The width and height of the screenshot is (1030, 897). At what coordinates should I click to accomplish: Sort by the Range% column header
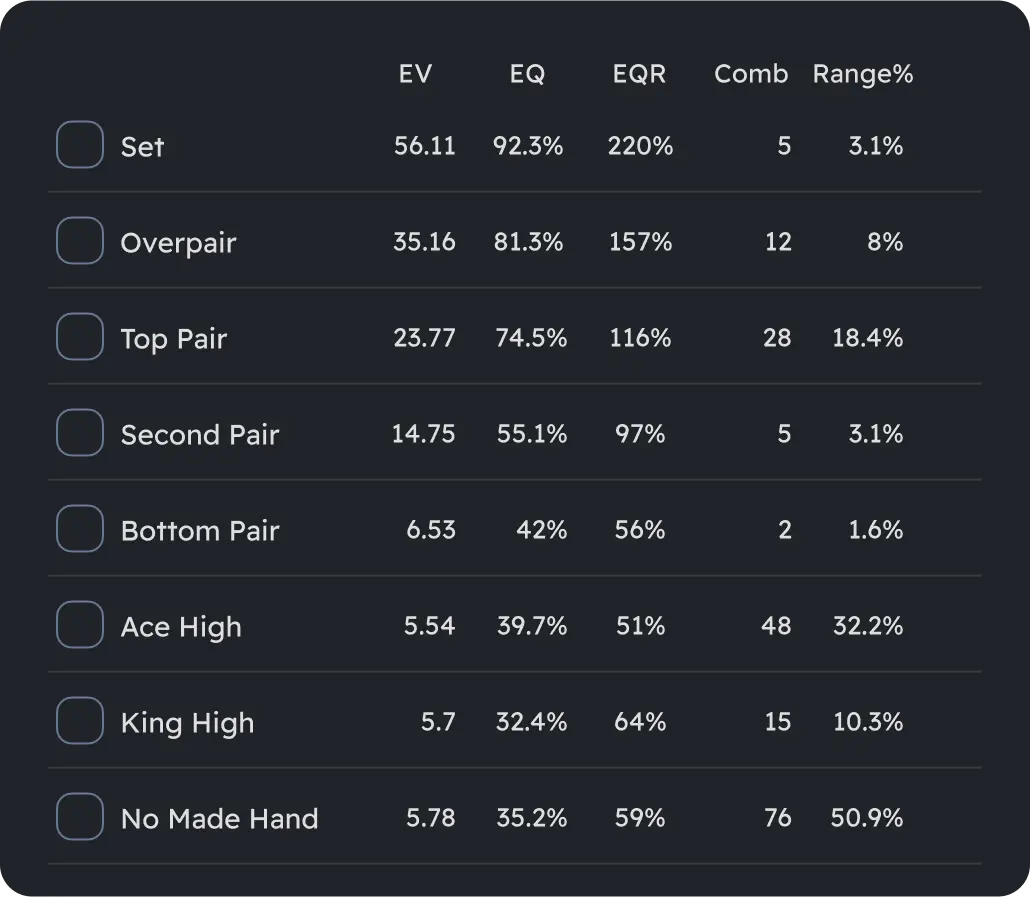862,73
